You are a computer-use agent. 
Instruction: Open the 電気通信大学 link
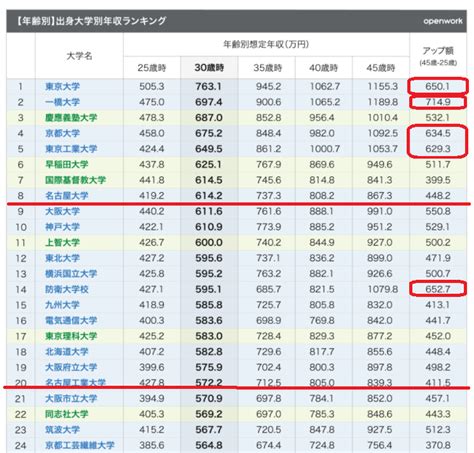71,321
